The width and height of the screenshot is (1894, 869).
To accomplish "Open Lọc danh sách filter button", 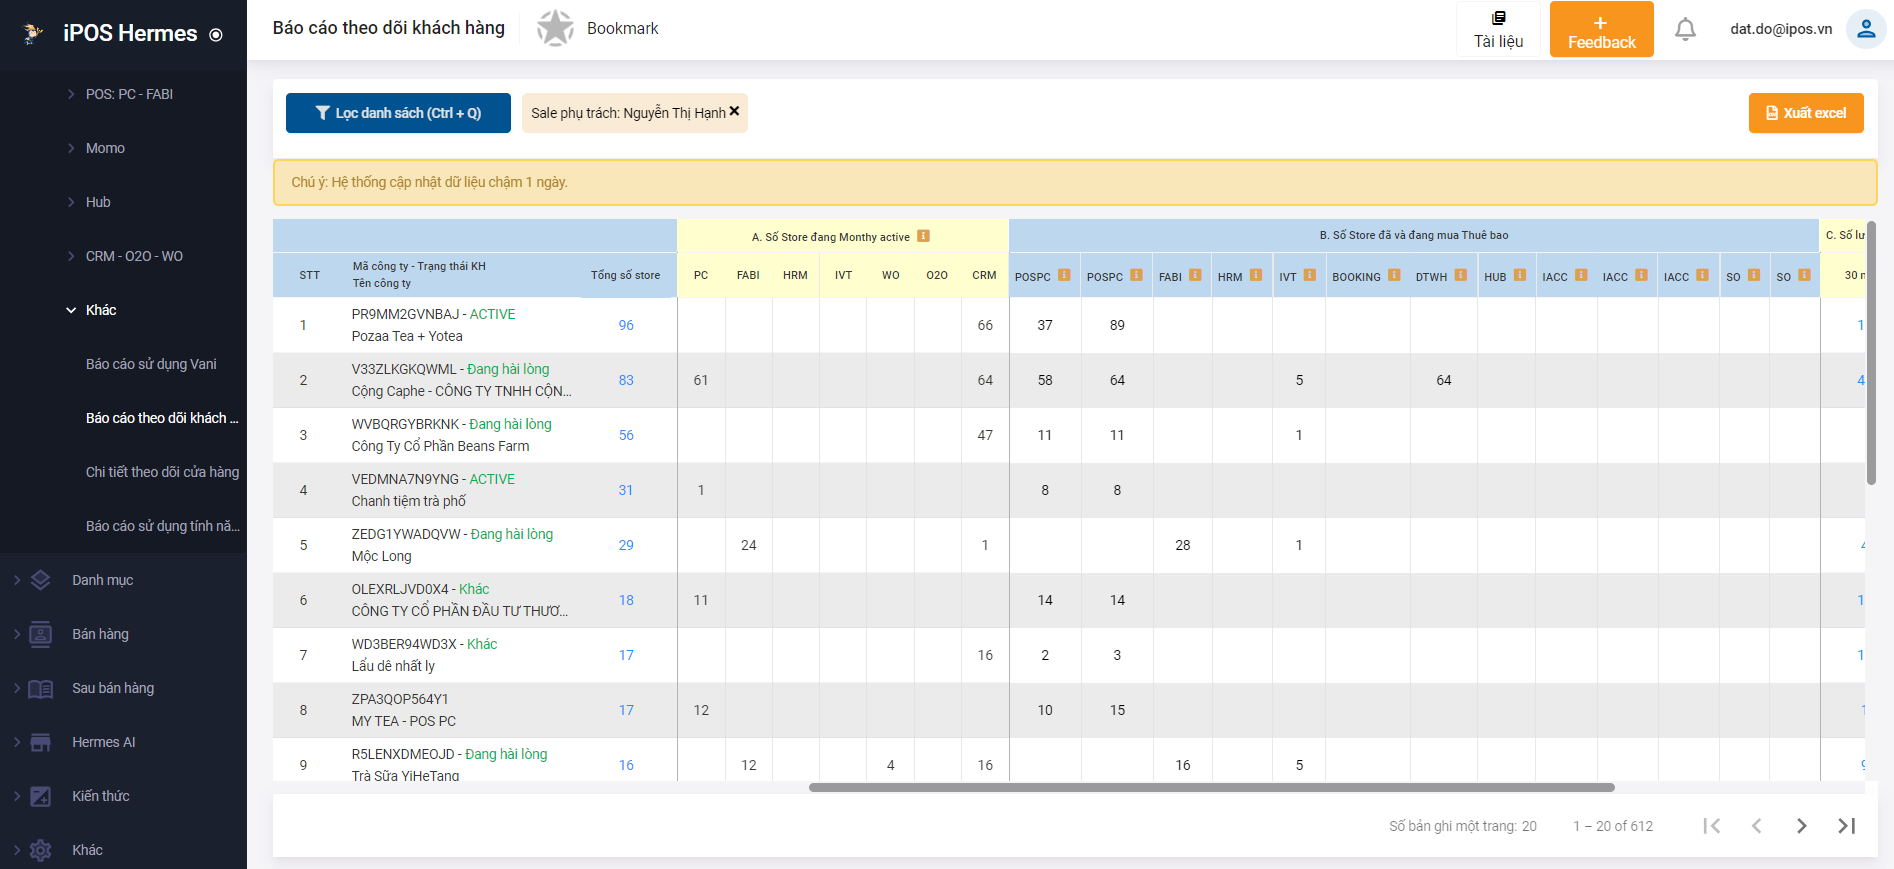I will (x=398, y=113).
